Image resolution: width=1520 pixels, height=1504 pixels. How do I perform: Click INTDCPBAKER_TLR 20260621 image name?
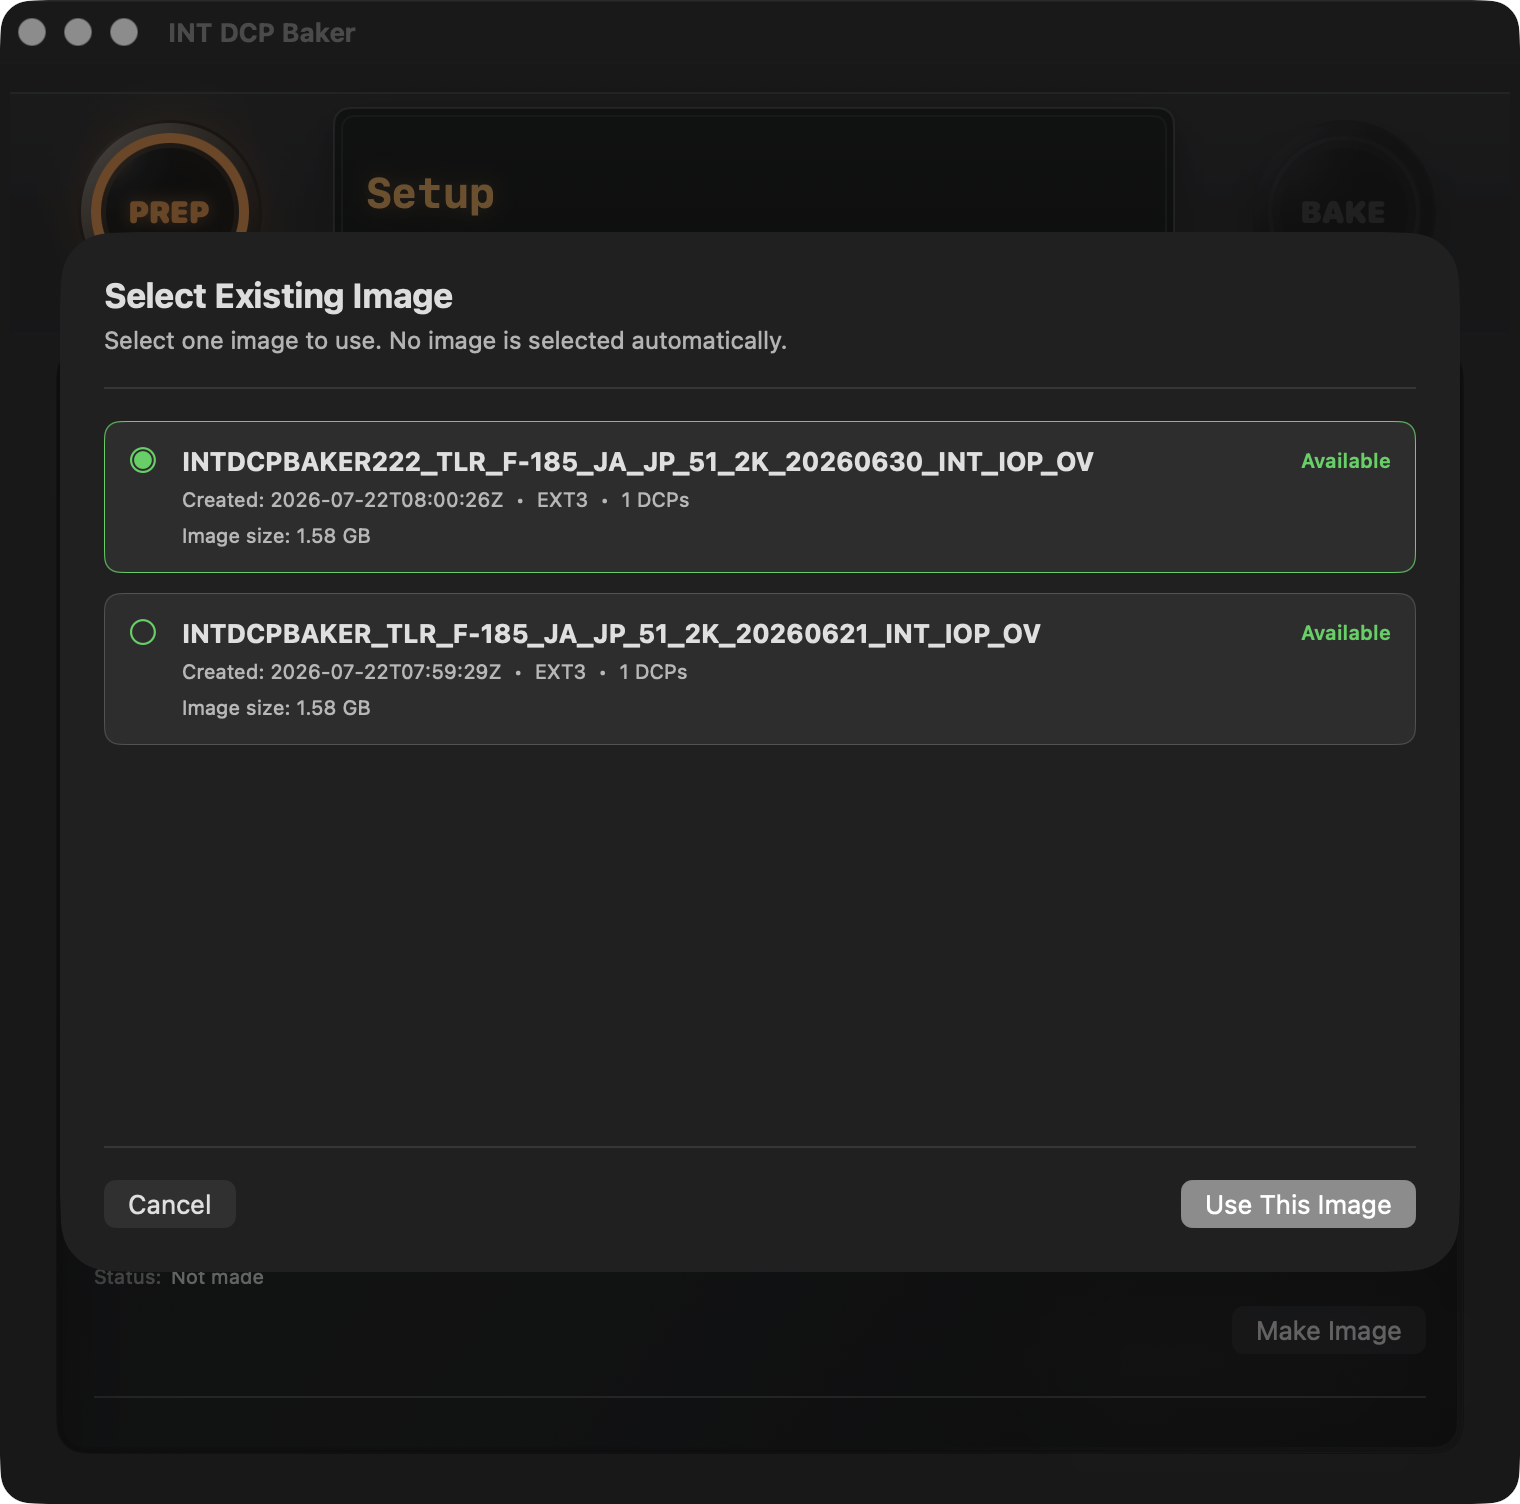611,634
